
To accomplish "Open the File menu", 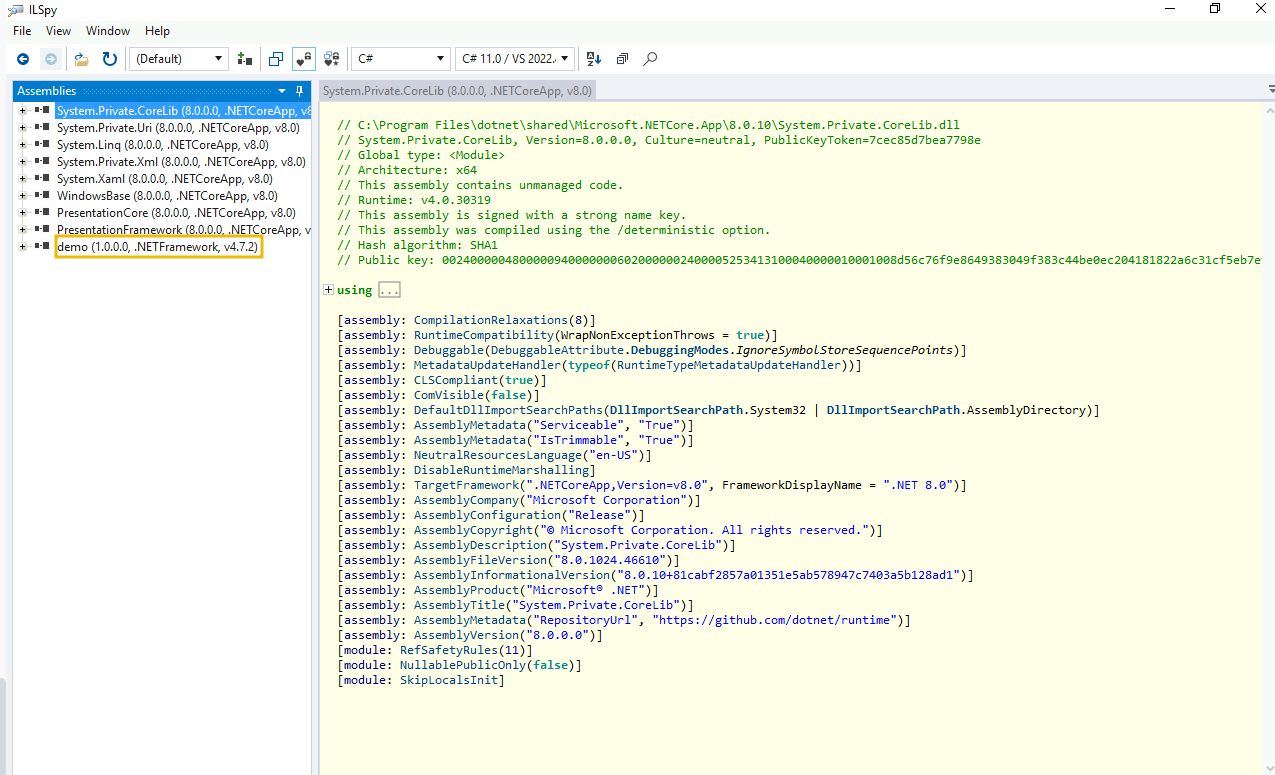I will point(22,31).
